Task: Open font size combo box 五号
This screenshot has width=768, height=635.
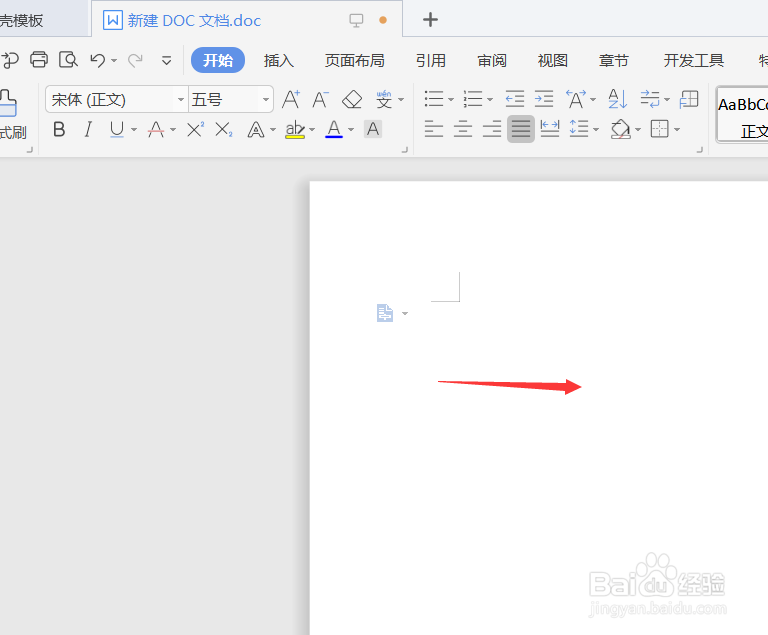Action: point(231,99)
